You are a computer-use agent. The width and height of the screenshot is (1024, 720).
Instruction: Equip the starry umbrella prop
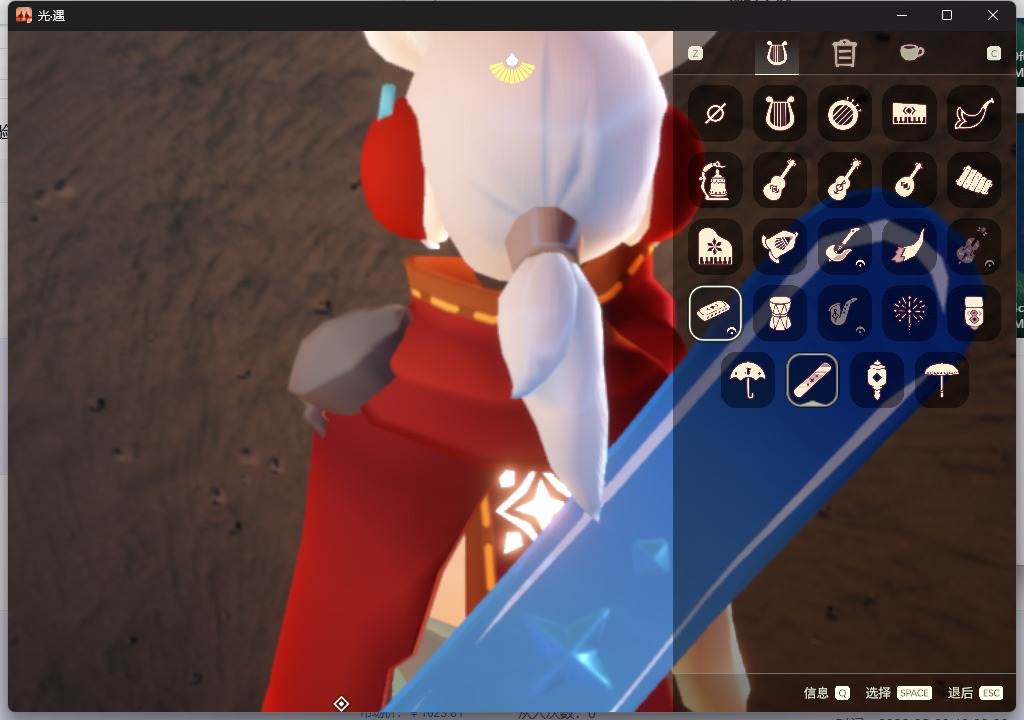[x=748, y=380]
